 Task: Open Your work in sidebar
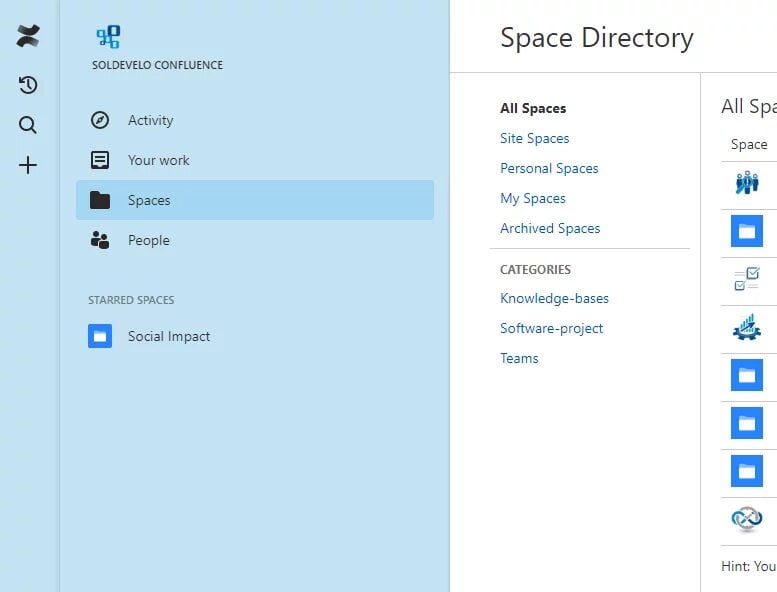[255, 160]
